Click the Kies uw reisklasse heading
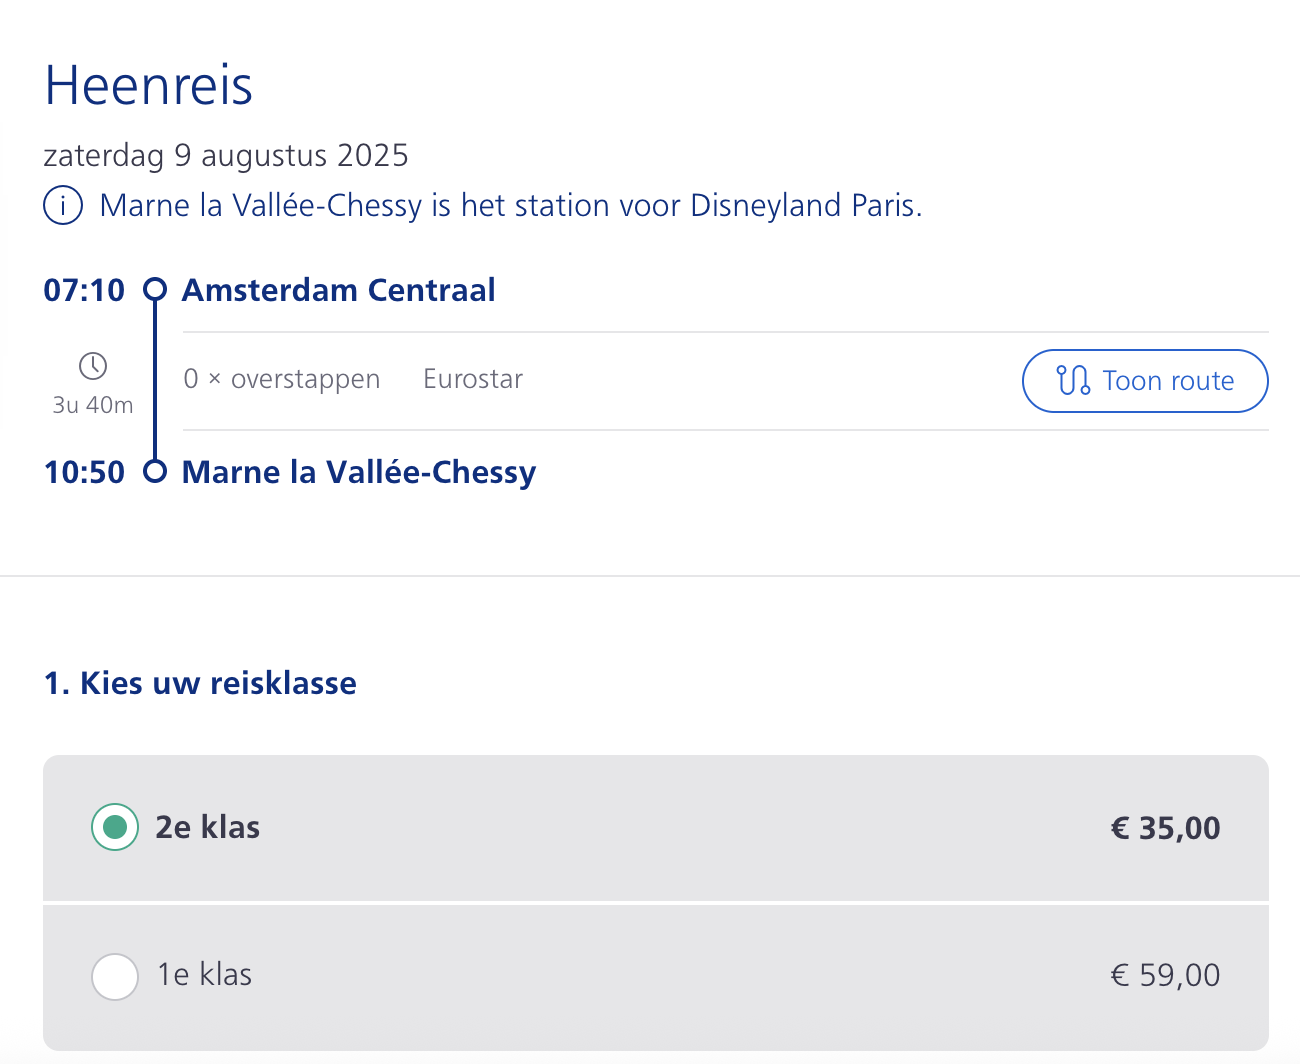Viewport: 1300px width, 1064px height. [x=200, y=683]
